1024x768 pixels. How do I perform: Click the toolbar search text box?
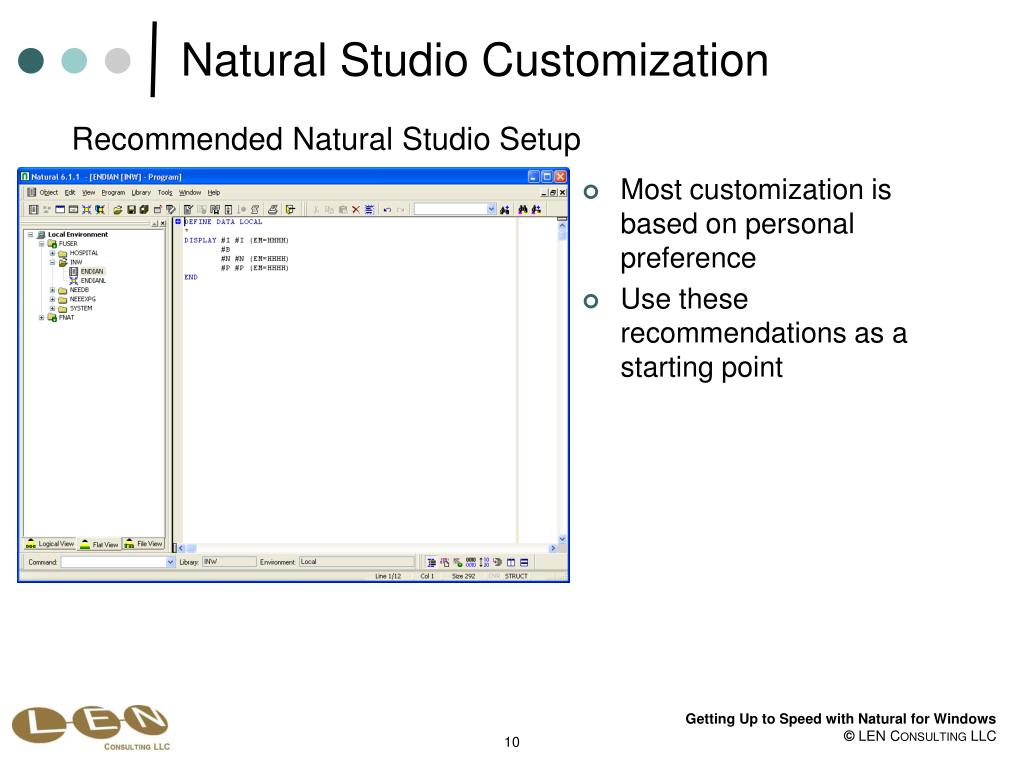(x=451, y=209)
